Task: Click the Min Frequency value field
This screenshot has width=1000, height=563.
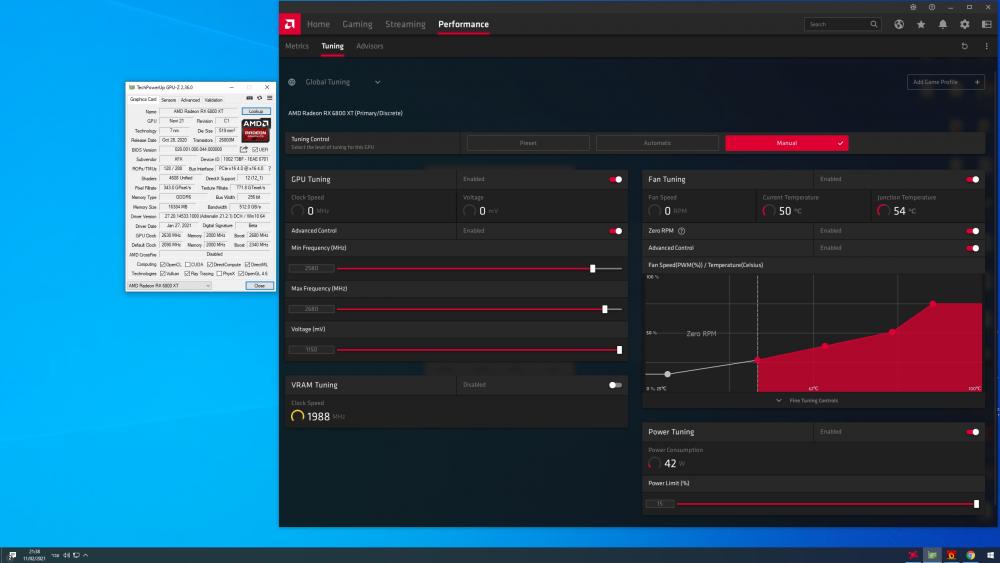Action: point(312,268)
